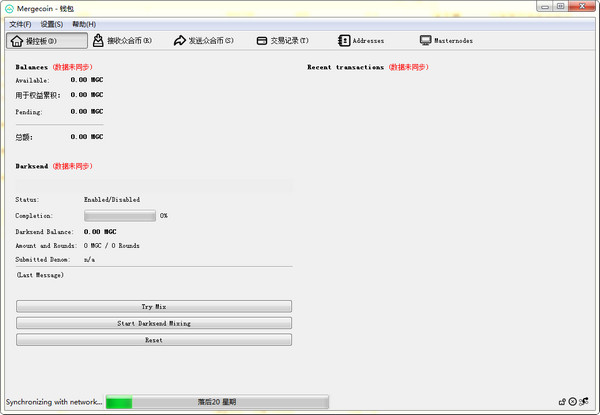Click the sync progress bar 落后20 星期
600x415 pixels.
coord(217,402)
